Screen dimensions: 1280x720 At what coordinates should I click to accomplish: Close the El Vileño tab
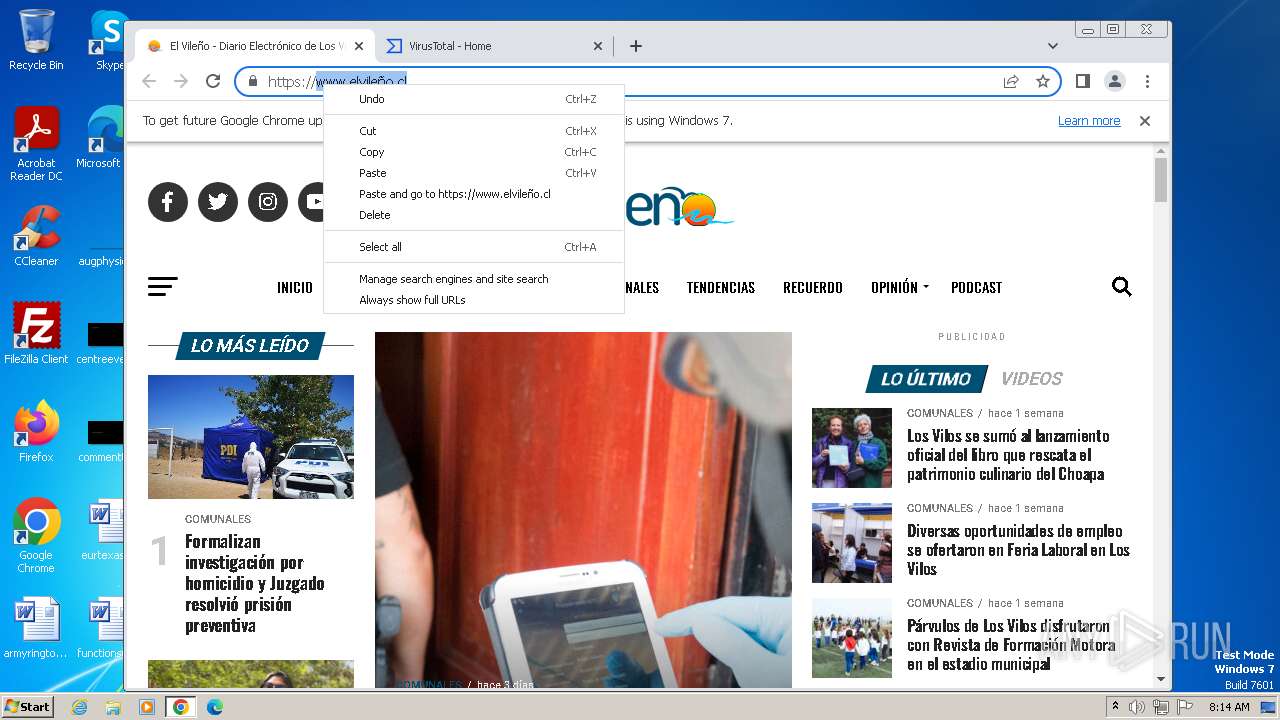(360, 46)
